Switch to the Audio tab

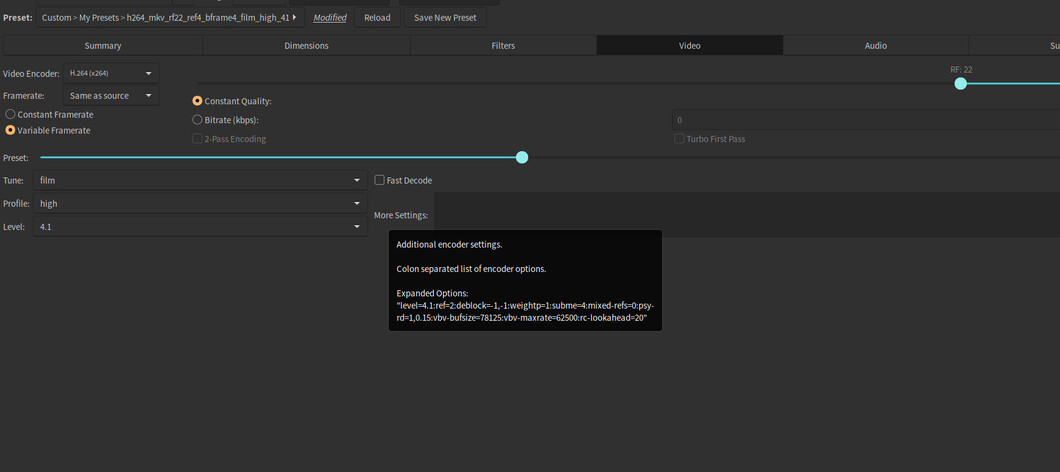tap(875, 45)
